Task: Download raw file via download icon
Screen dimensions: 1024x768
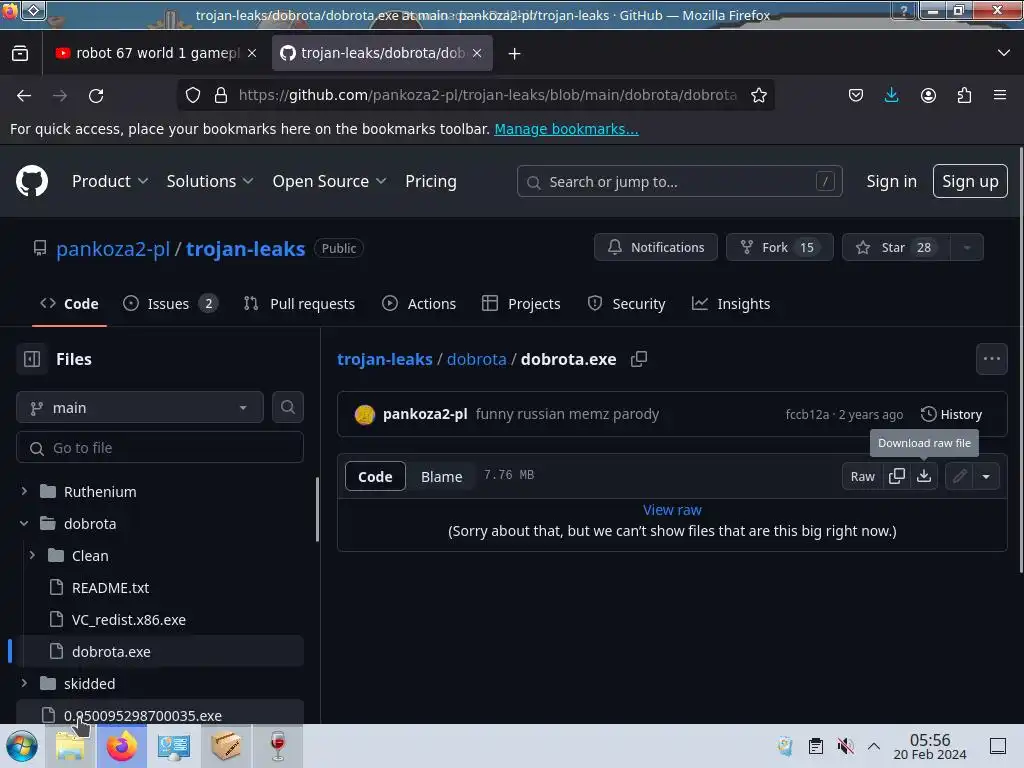Action: [923, 476]
